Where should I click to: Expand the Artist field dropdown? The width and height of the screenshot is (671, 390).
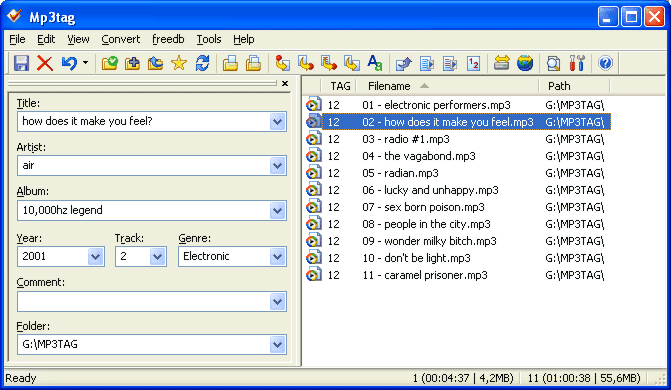click(x=277, y=166)
